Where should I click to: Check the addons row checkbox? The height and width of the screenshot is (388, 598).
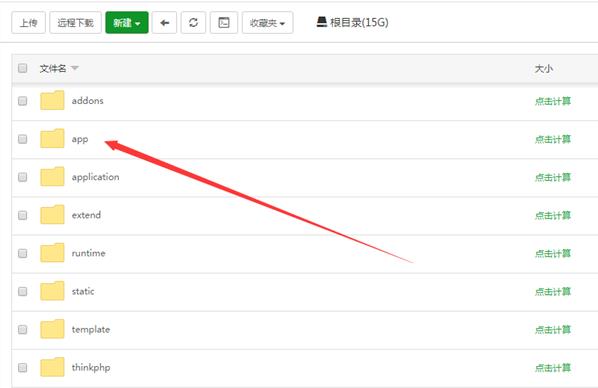coord(23,101)
